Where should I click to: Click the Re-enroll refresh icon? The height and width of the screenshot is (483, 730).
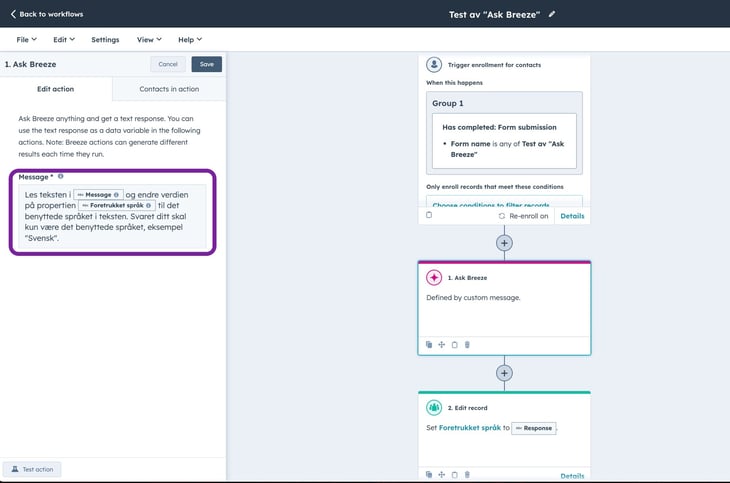[x=501, y=216]
